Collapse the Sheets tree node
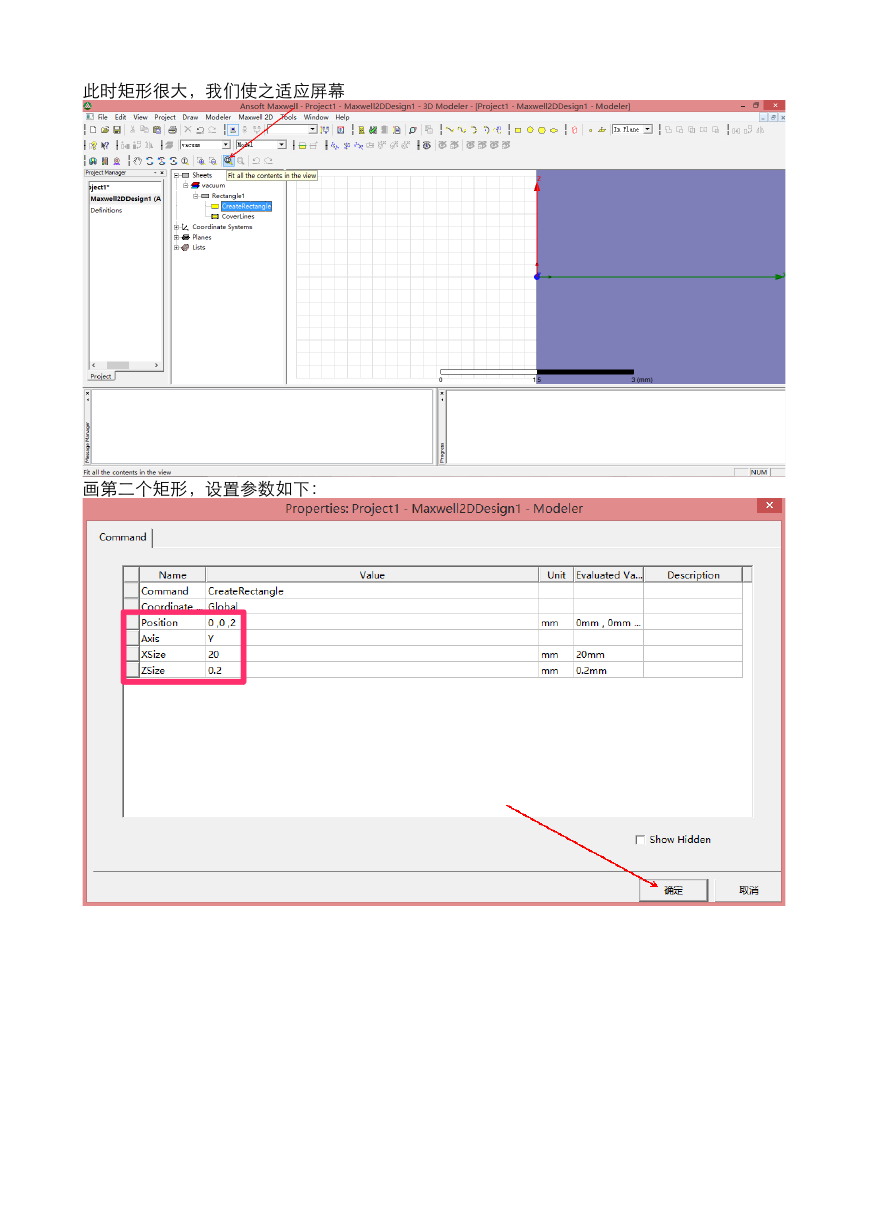 (176, 175)
